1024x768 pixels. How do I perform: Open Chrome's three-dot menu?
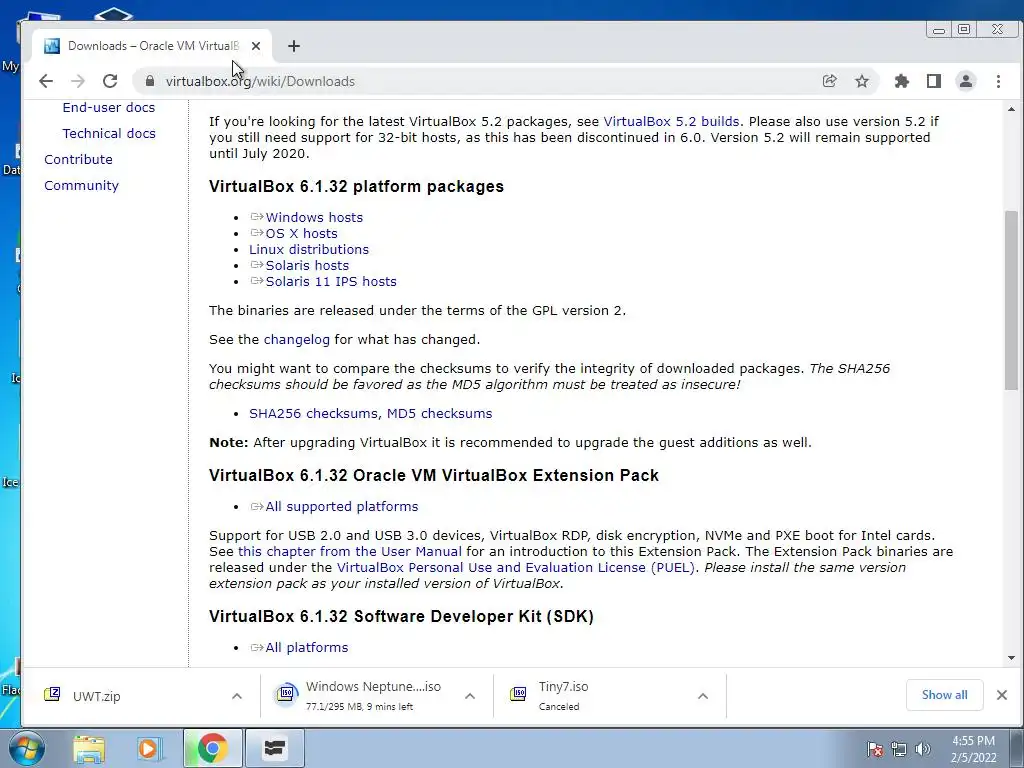coord(999,81)
